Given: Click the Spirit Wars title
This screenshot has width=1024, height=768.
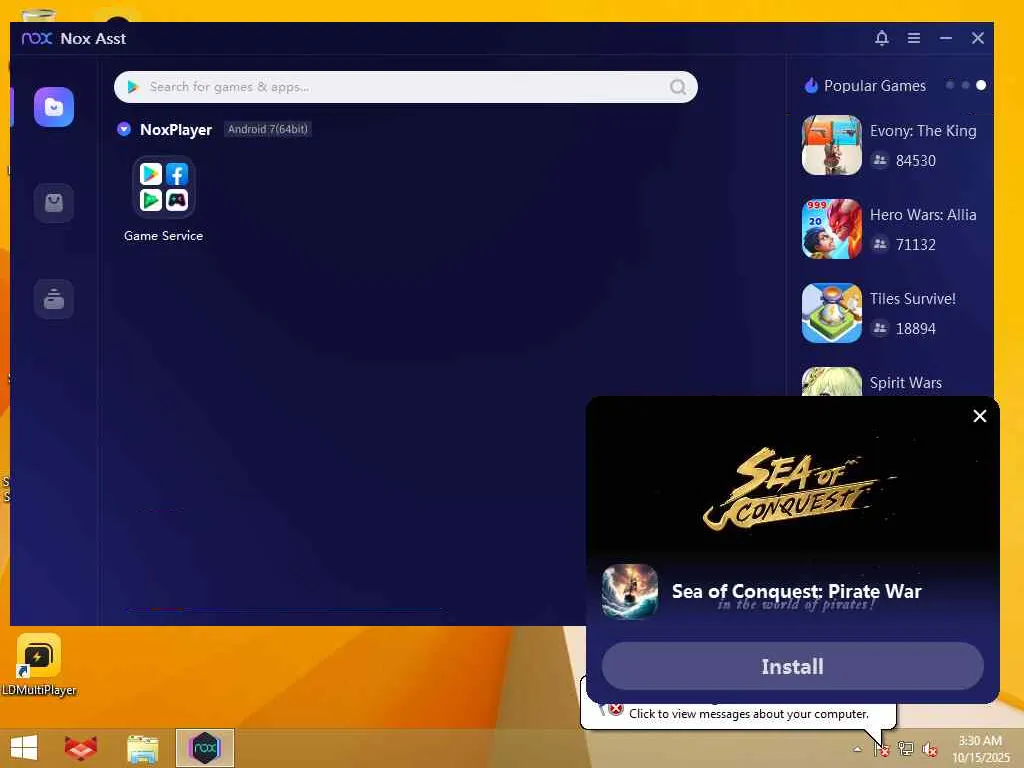Looking at the screenshot, I should click(906, 383).
